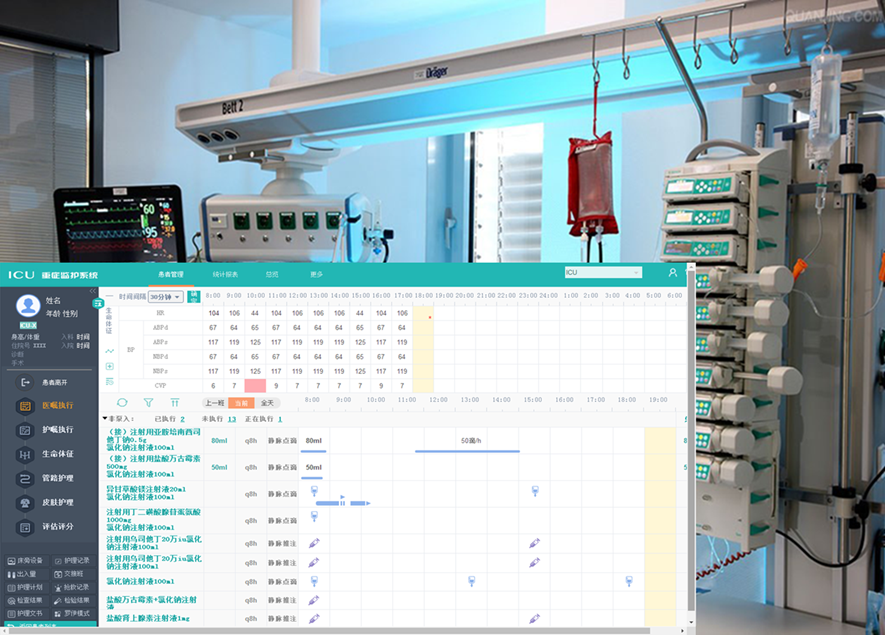
Task: Select the 医嘱执行 sidebar icon
Action: (26, 406)
